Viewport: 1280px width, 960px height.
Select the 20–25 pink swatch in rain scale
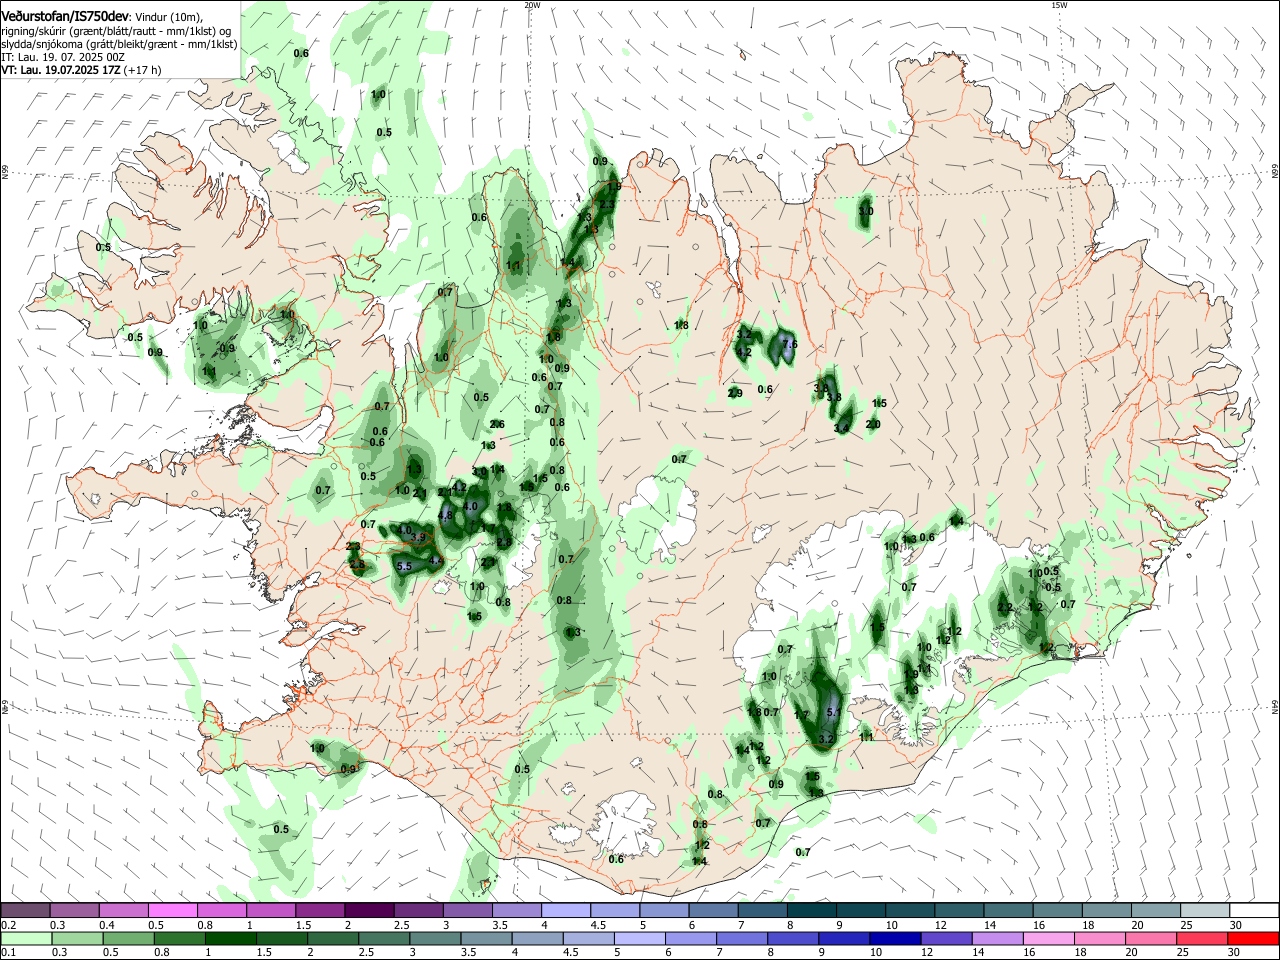pyautogui.click(x=1151, y=939)
